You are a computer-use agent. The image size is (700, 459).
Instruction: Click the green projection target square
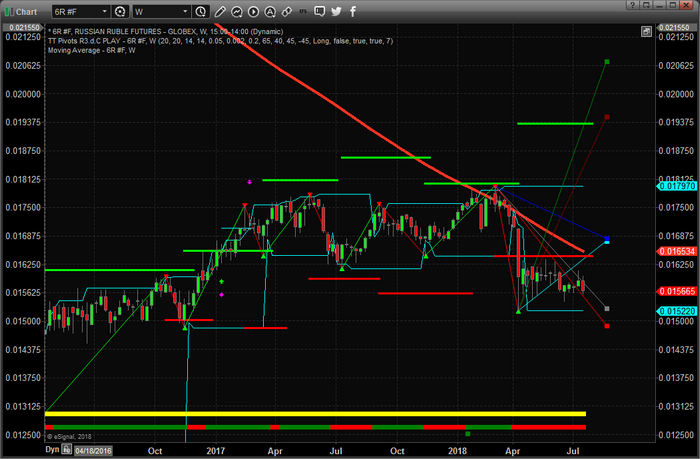607,62
